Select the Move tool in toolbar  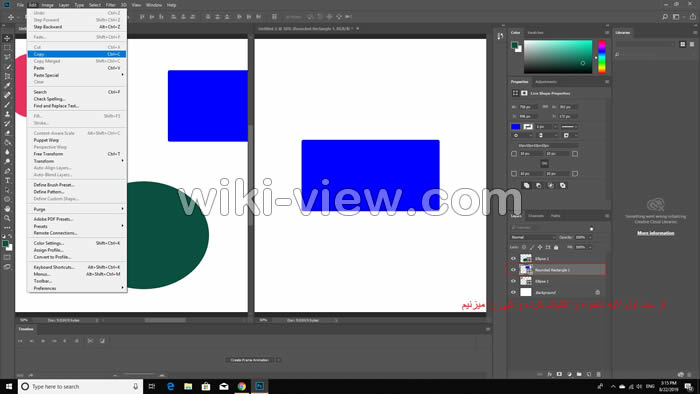(x=7, y=38)
